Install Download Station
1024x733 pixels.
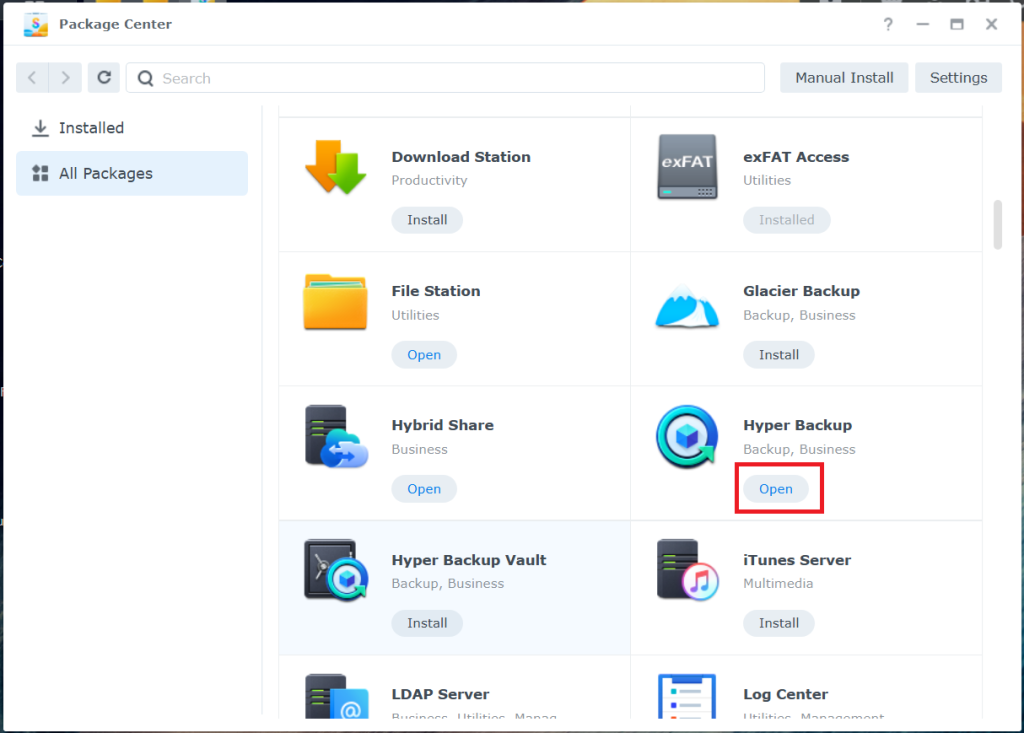point(427,220)
